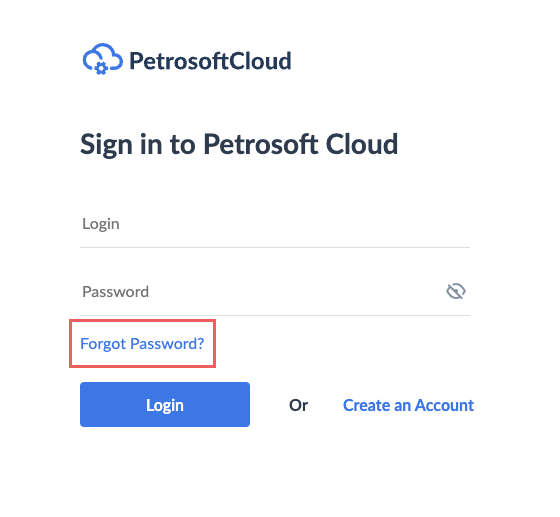Click the word Or beside Login button
The image size is (560, 517).
pos(298,405)
